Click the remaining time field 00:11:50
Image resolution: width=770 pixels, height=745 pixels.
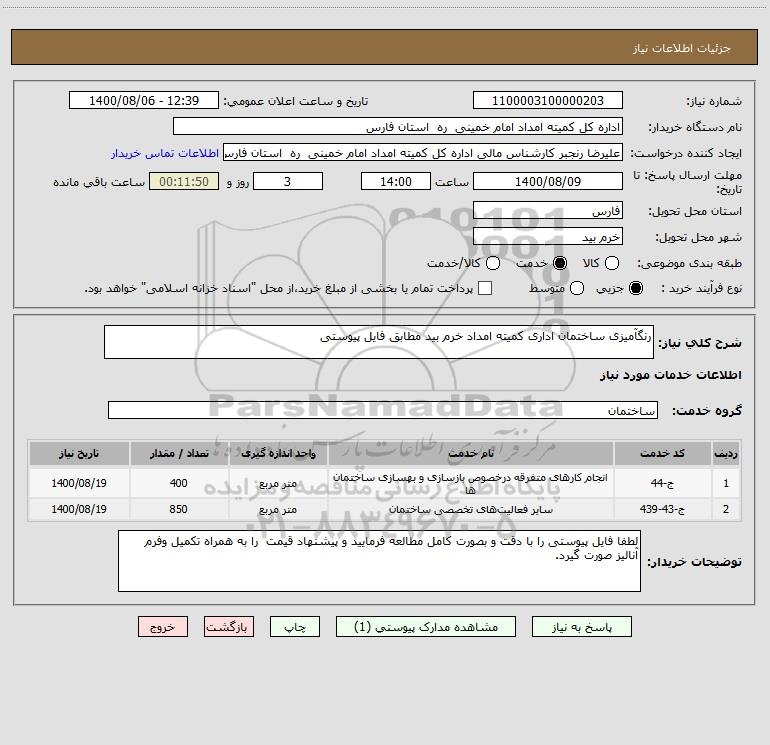tap(184, 181)
